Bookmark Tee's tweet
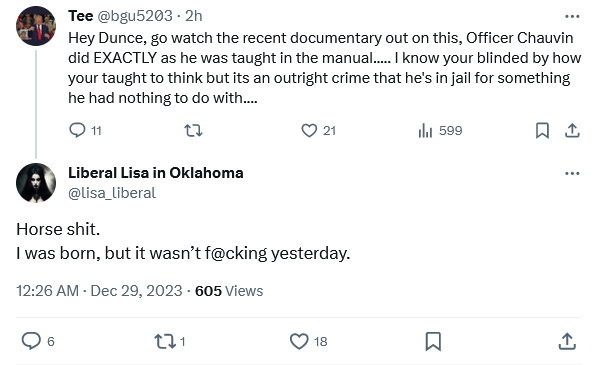 tap(542, 130)
